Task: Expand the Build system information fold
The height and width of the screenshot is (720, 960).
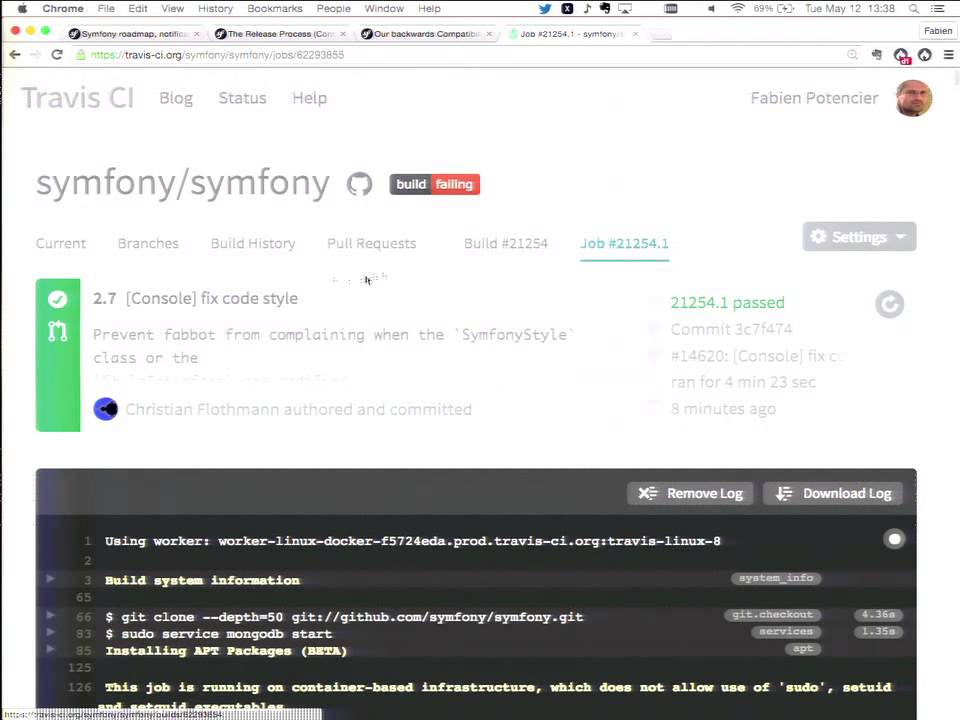Action: 50,578
